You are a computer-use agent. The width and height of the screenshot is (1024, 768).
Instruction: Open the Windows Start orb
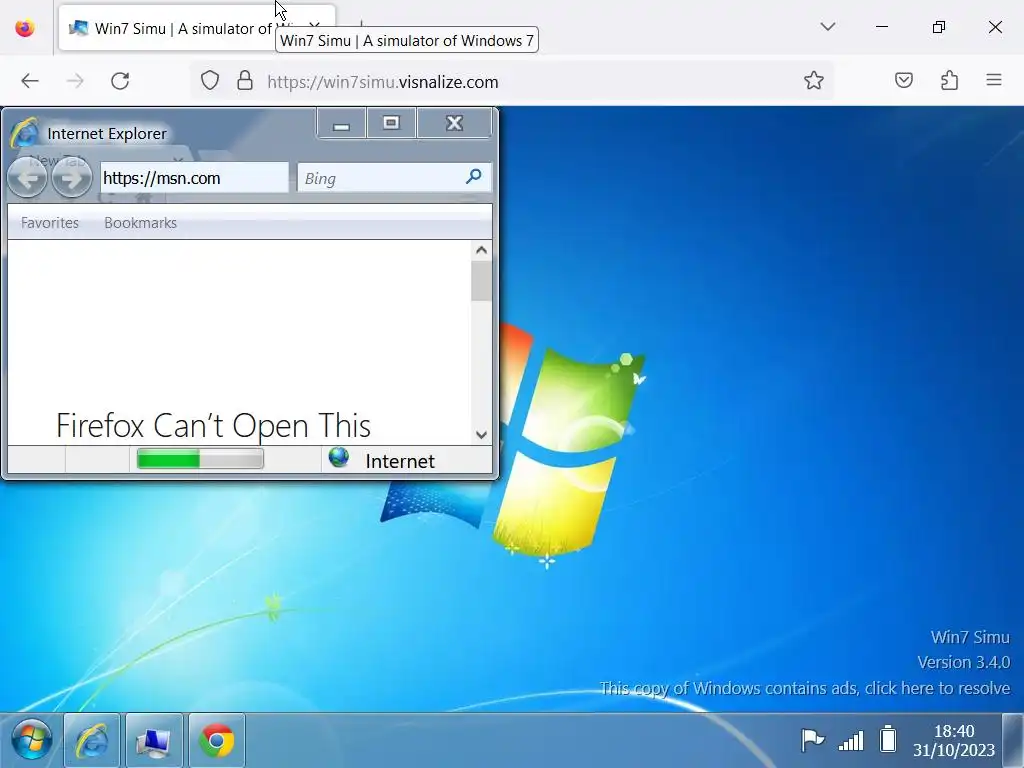click(31, 740)
